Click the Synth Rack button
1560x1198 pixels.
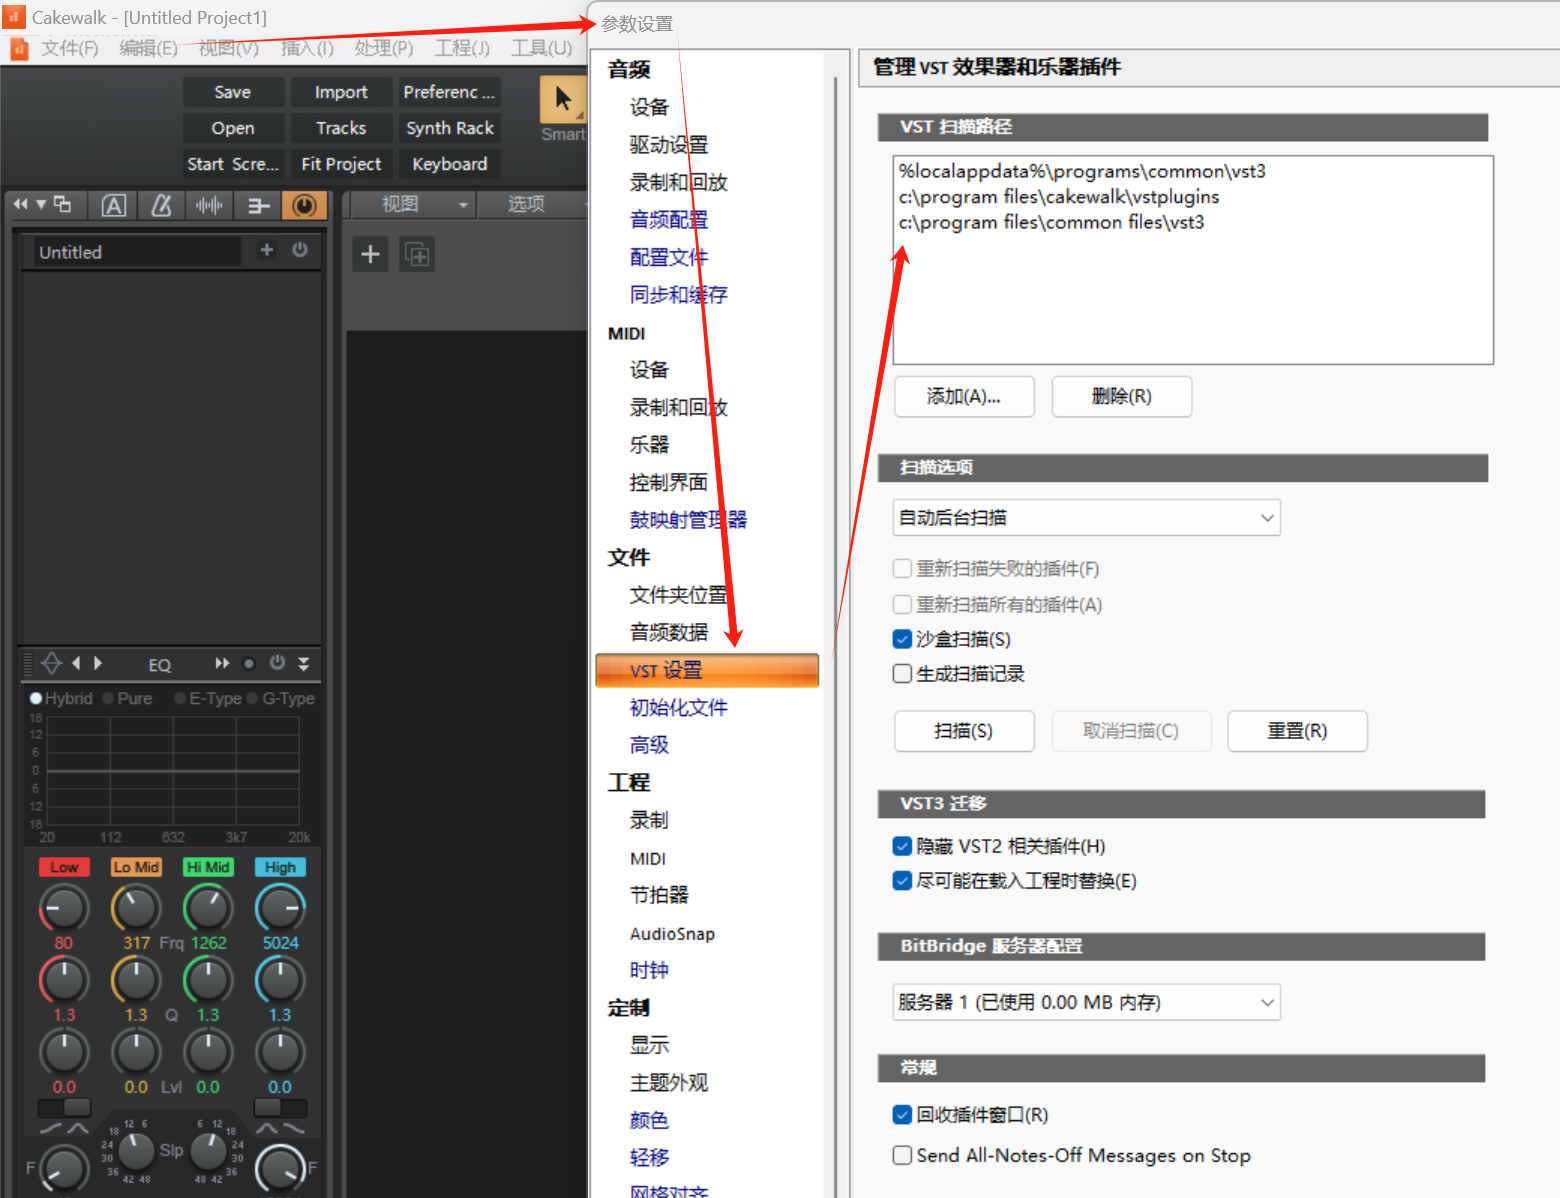click(449, 128)
